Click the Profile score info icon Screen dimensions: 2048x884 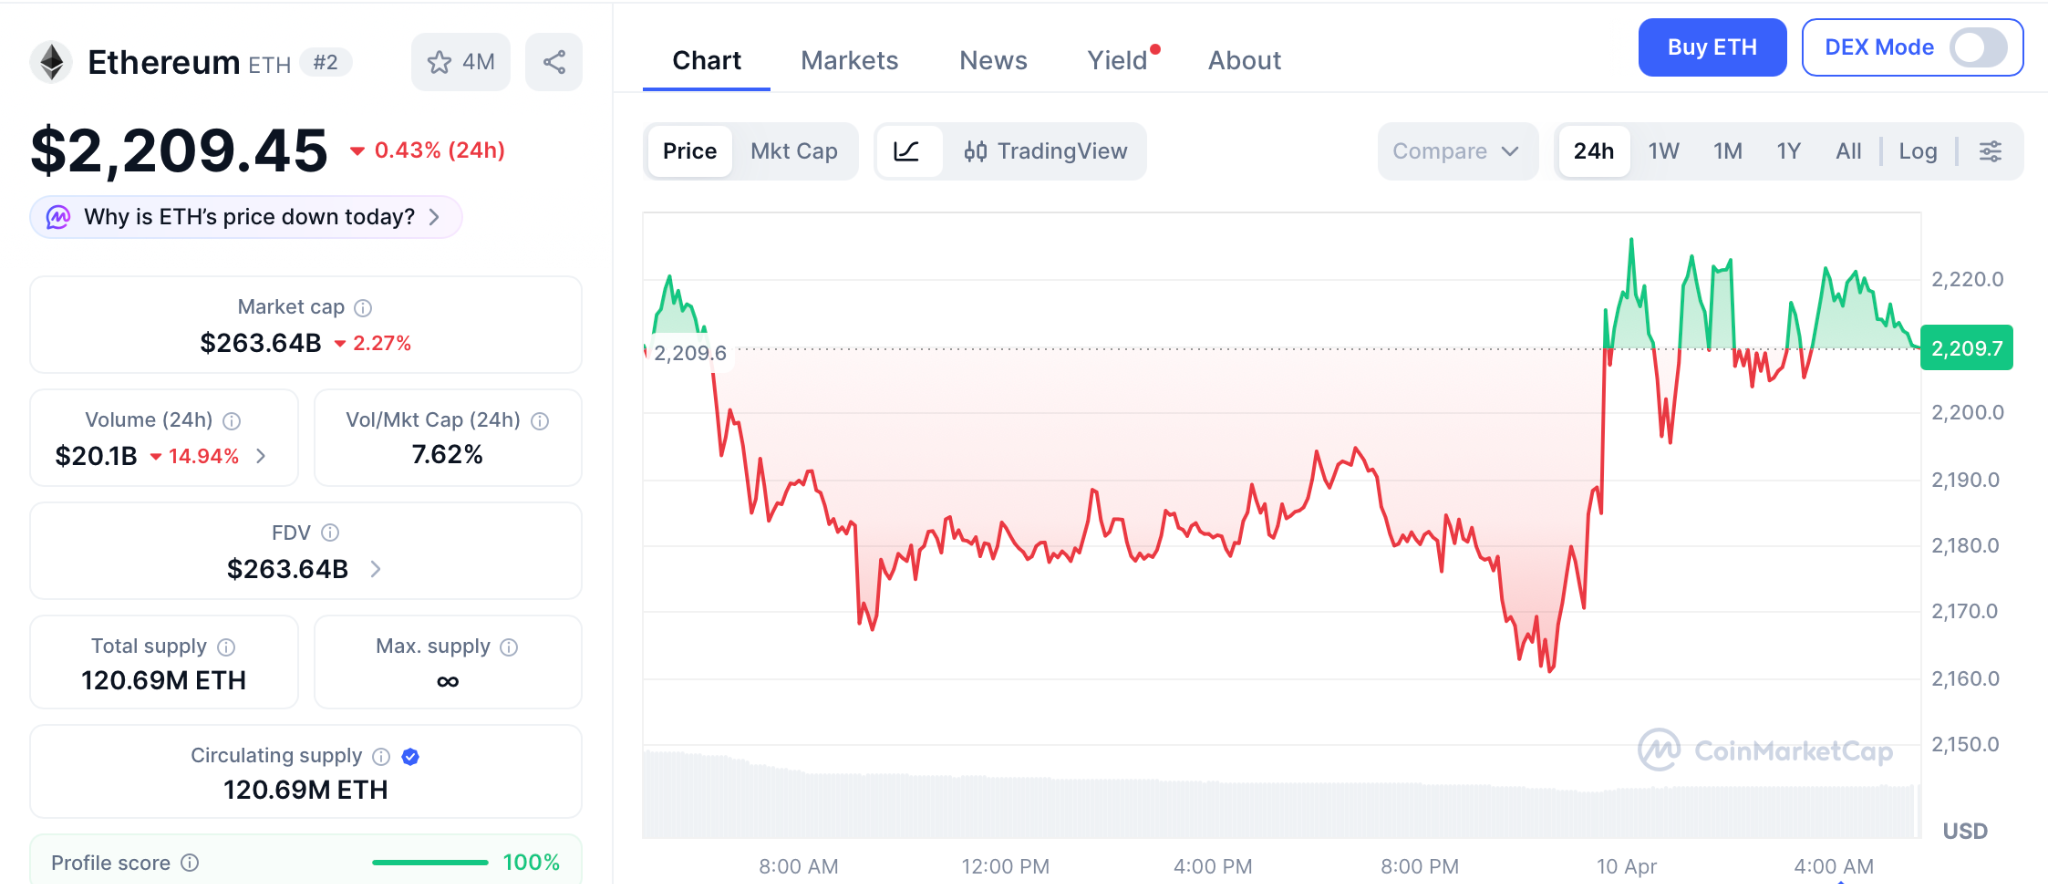pos(190,863)
